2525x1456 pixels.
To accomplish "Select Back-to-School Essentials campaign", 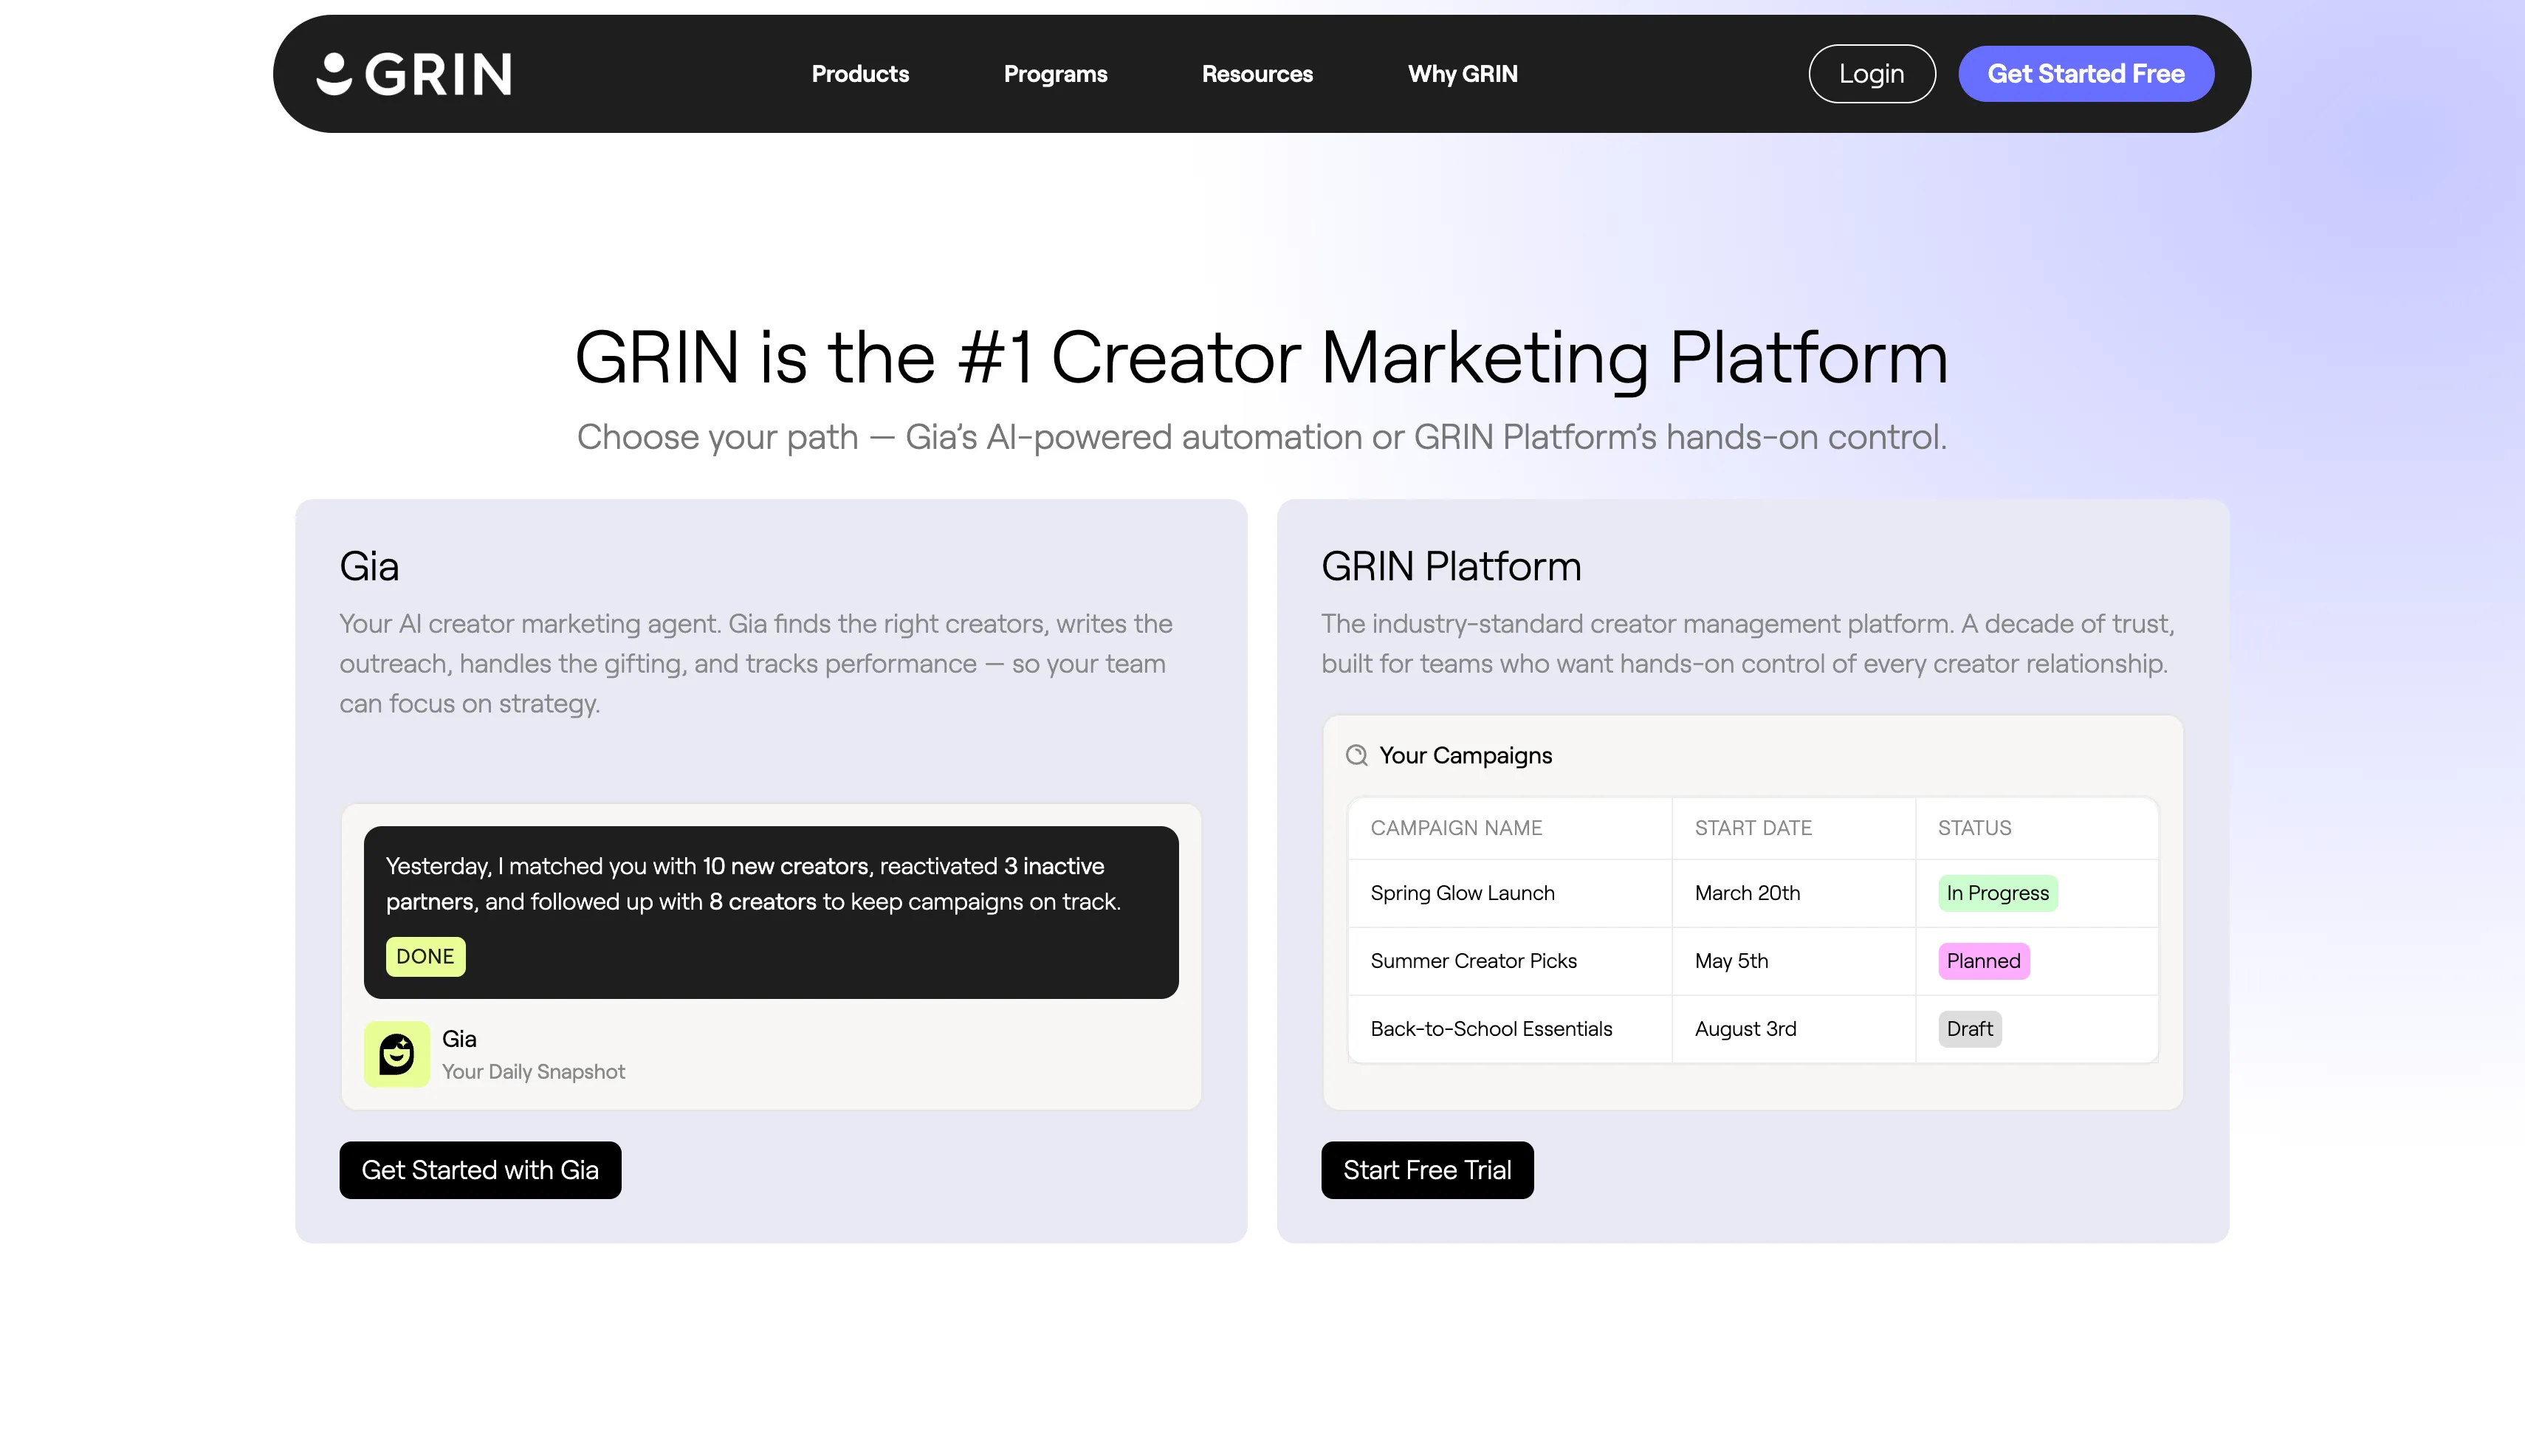I will (1491, 1029).
